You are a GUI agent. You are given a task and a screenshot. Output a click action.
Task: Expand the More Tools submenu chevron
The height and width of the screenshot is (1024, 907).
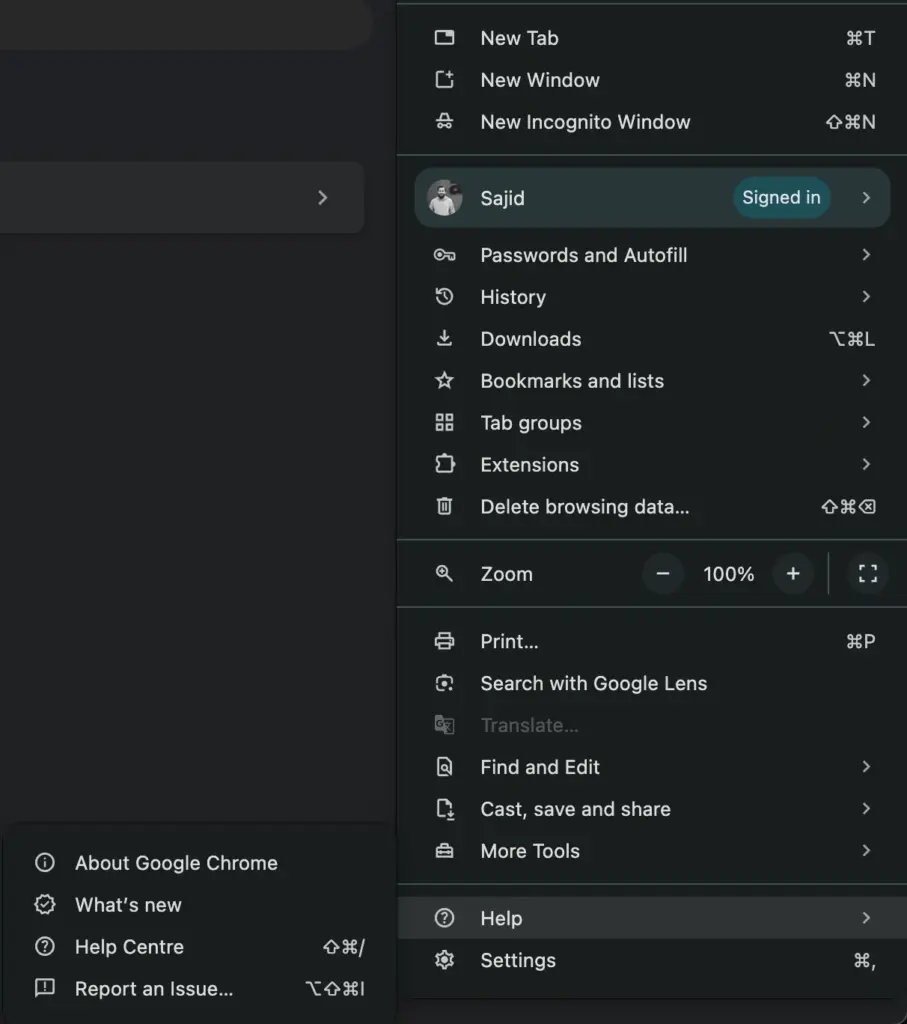tap(866, 851)
